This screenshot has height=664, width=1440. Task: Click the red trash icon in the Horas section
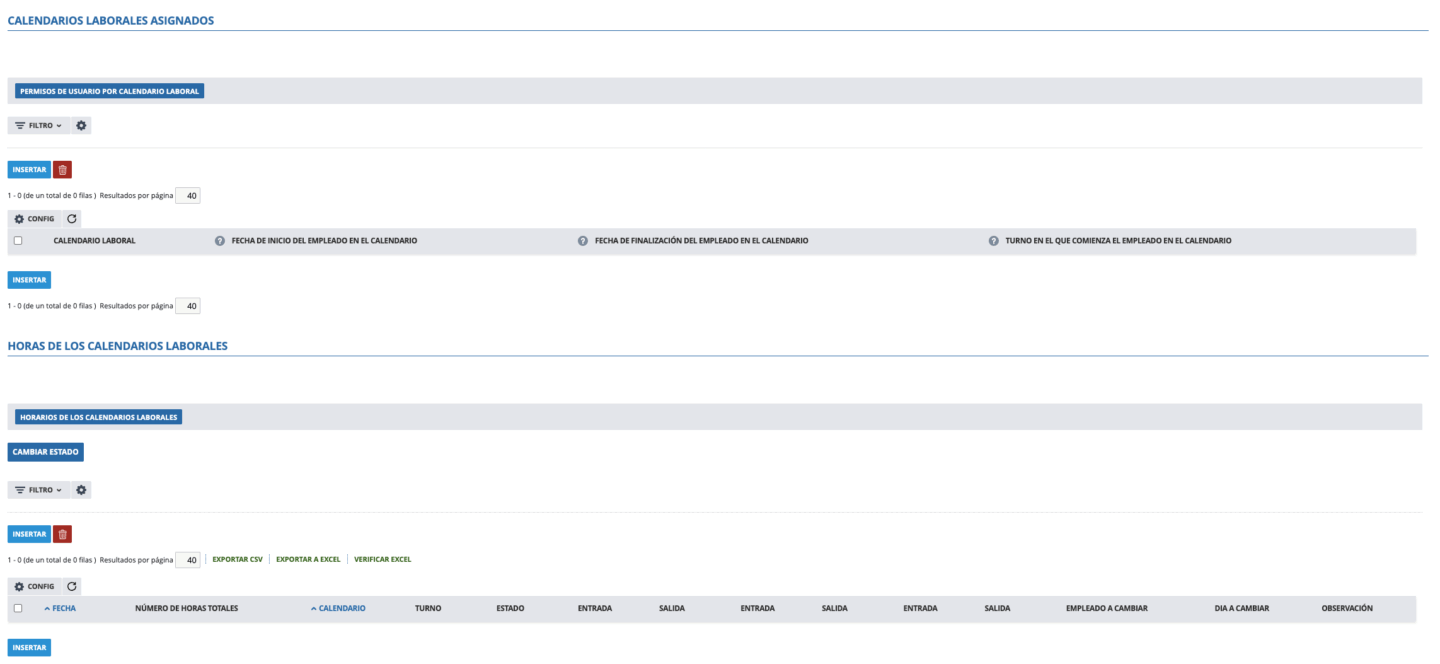62,534
